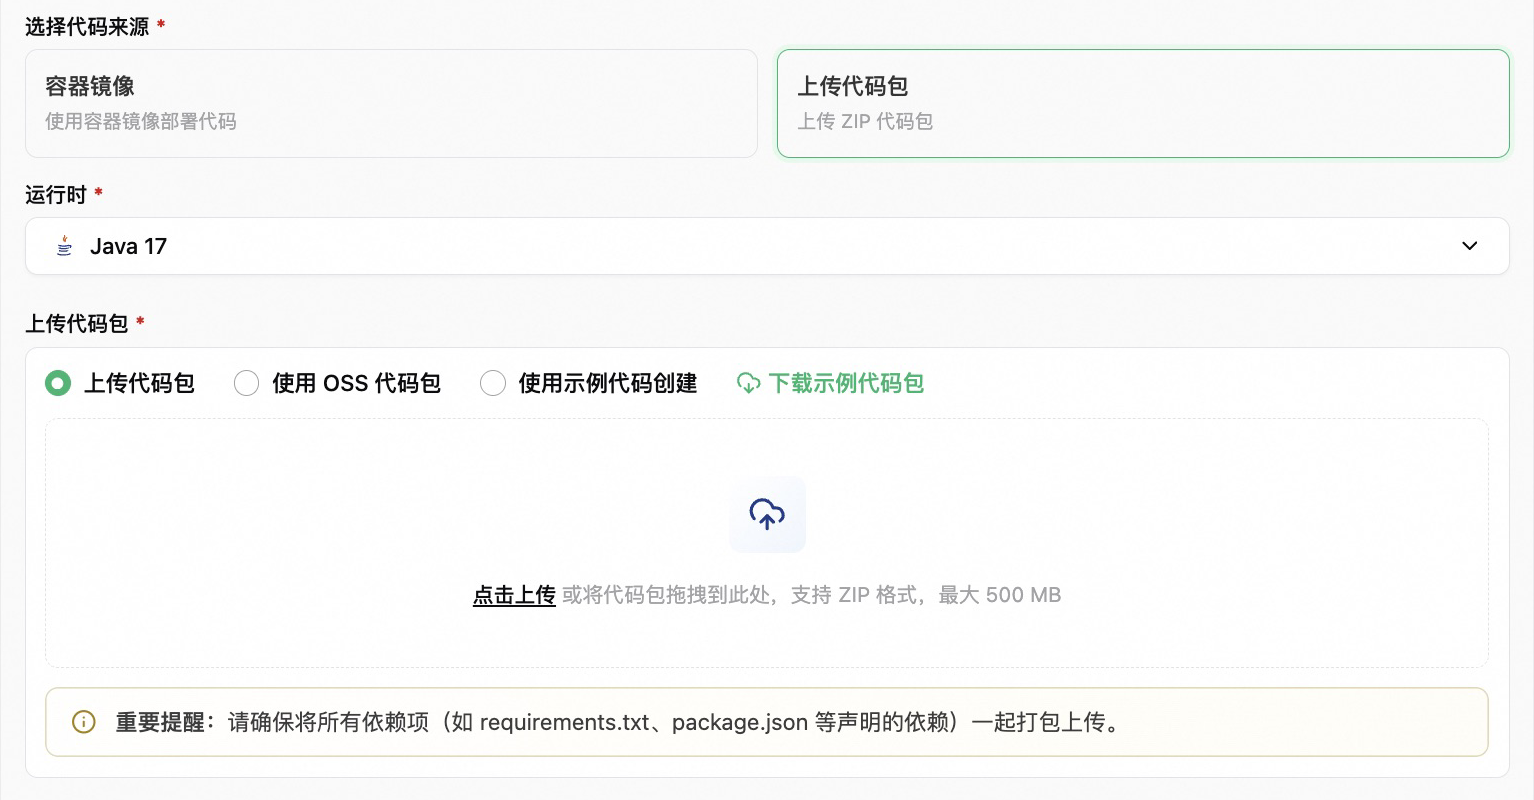Choose the 容器镜像 code source card
The height and width of the screenshot is (800, 1534).
pyautogui.click(x=391, y=103)
